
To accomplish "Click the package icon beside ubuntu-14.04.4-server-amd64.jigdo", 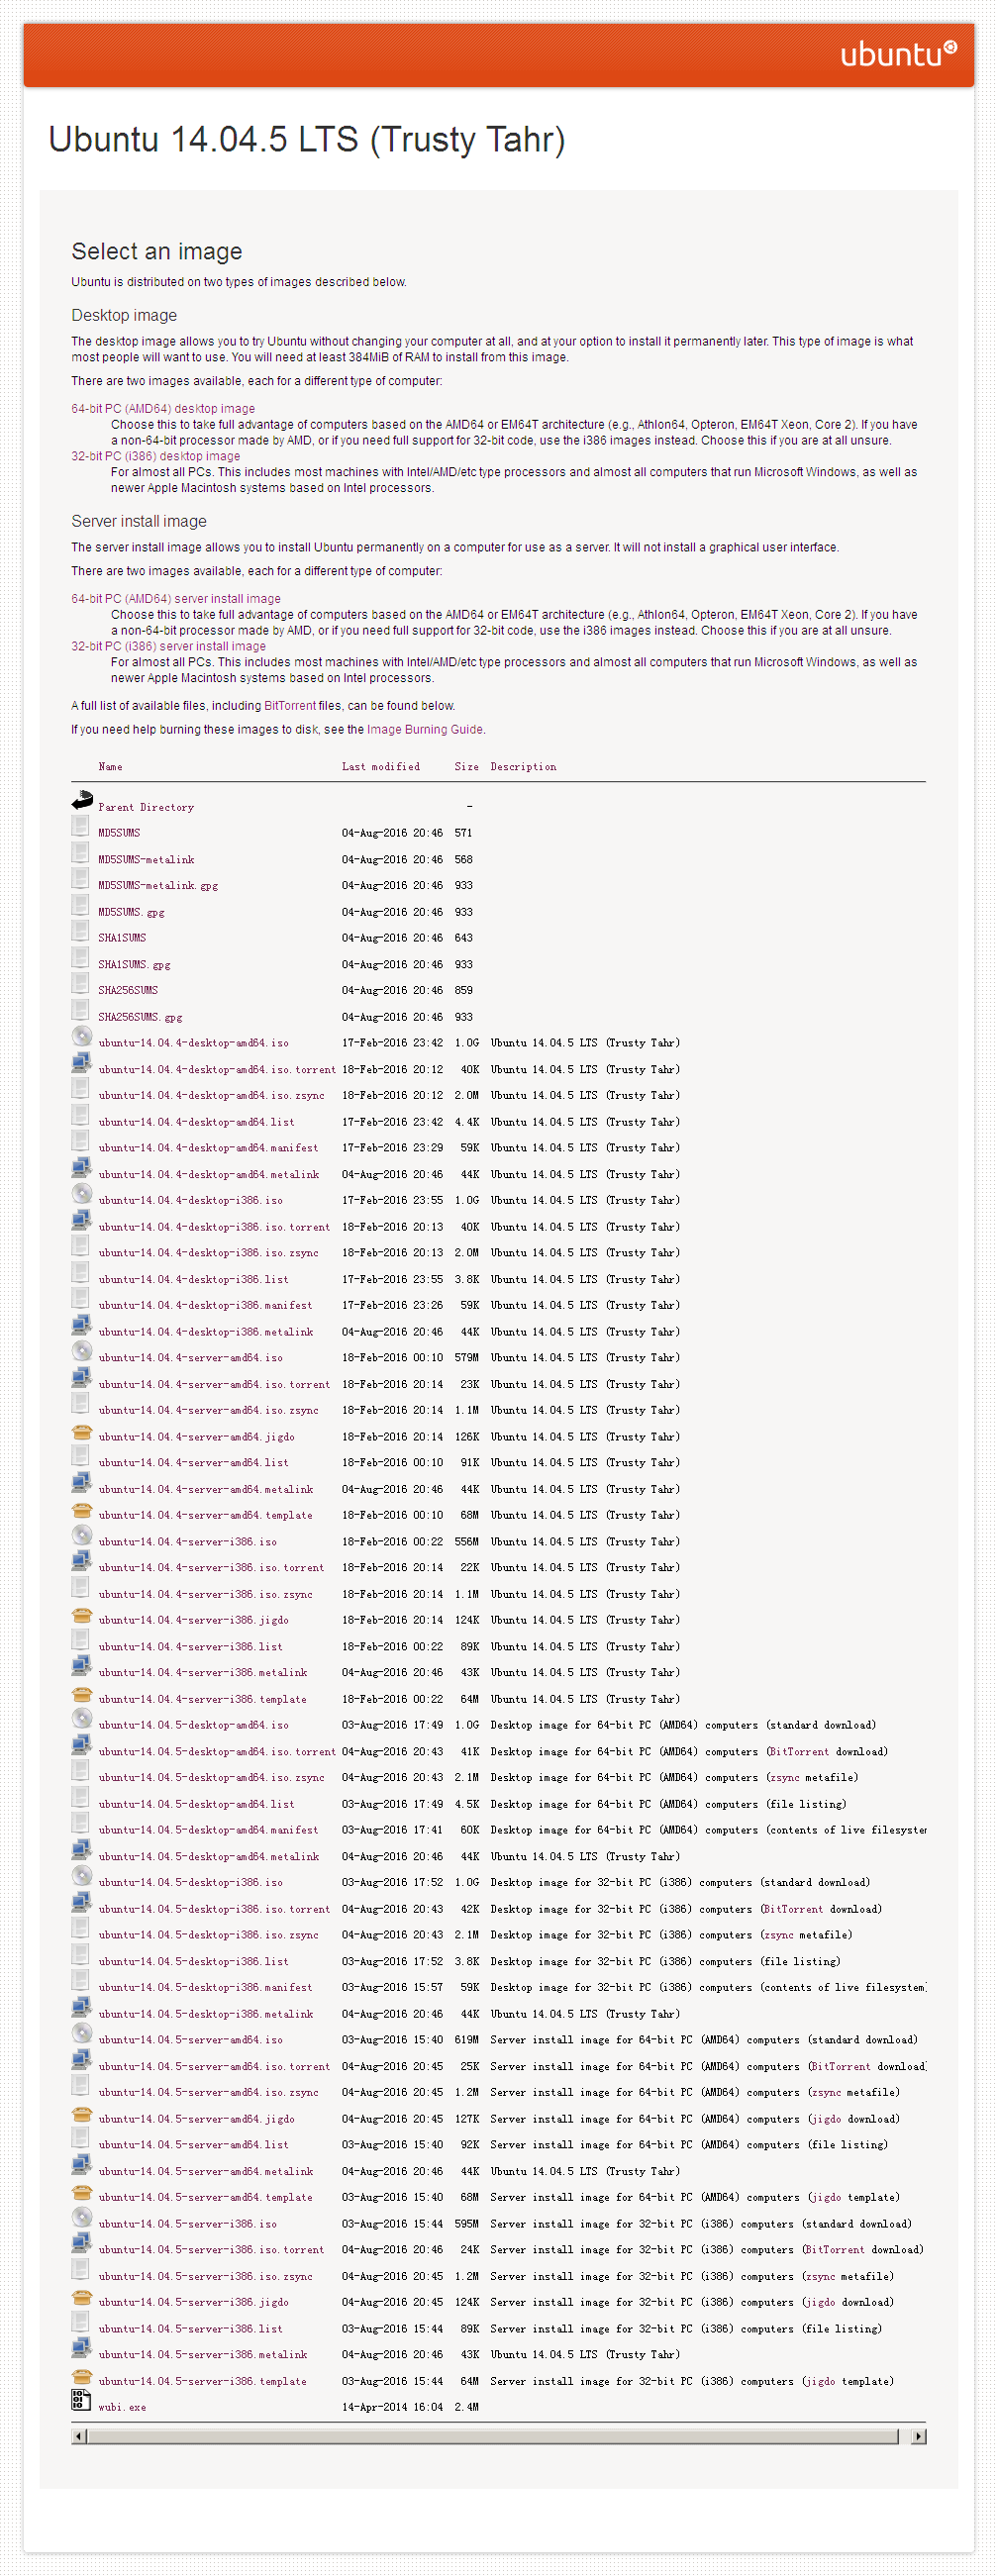I will 82,1431.
